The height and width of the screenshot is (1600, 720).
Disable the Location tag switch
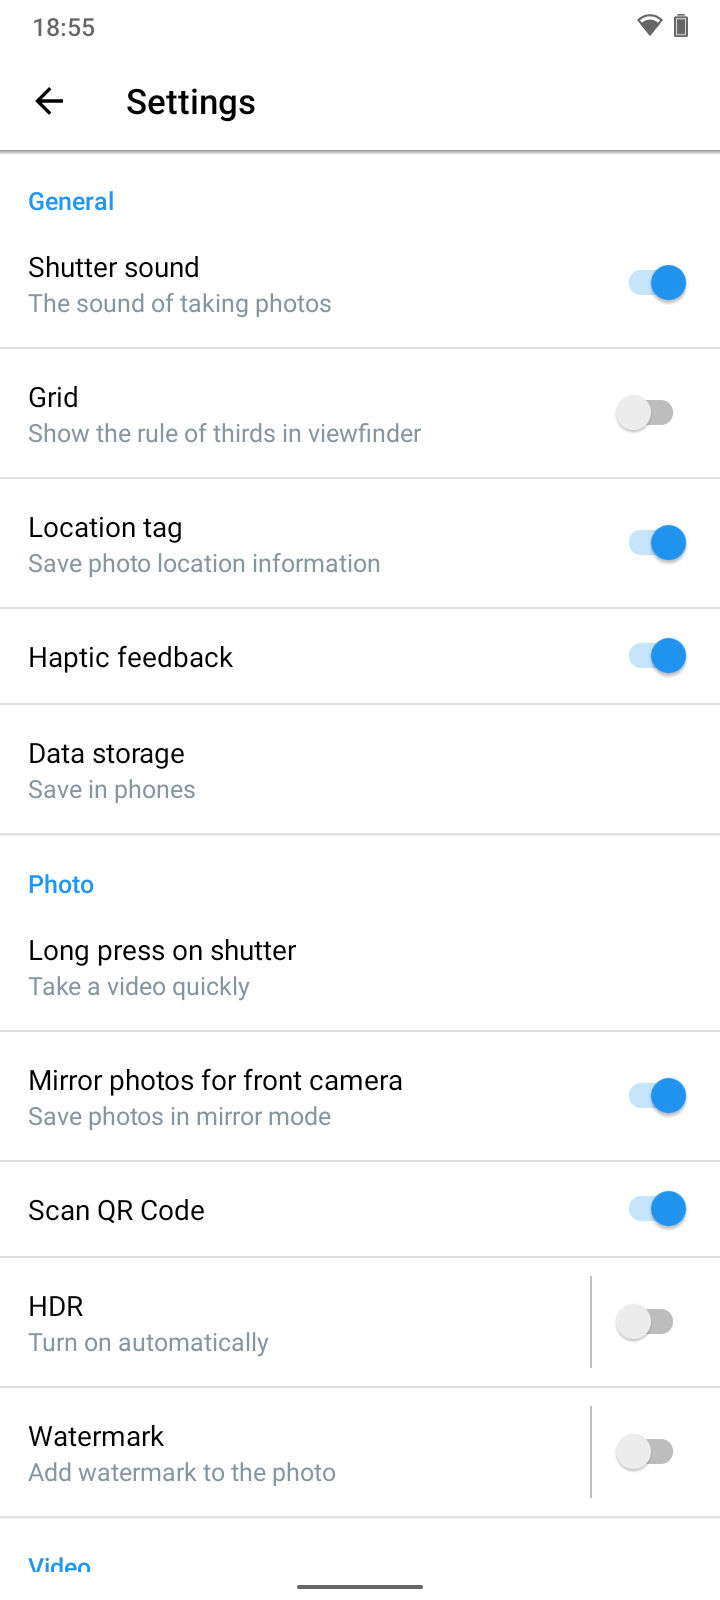[657, 543]
